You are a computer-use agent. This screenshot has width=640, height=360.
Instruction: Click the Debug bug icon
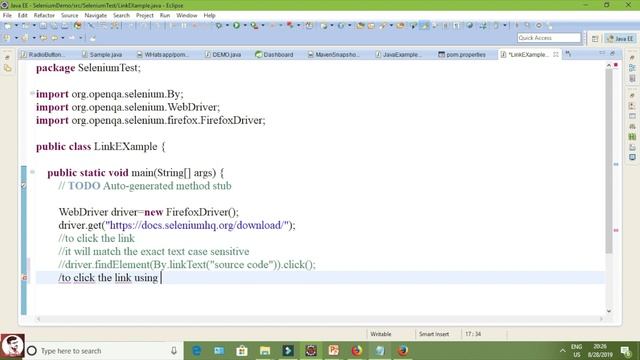[218, 26]
